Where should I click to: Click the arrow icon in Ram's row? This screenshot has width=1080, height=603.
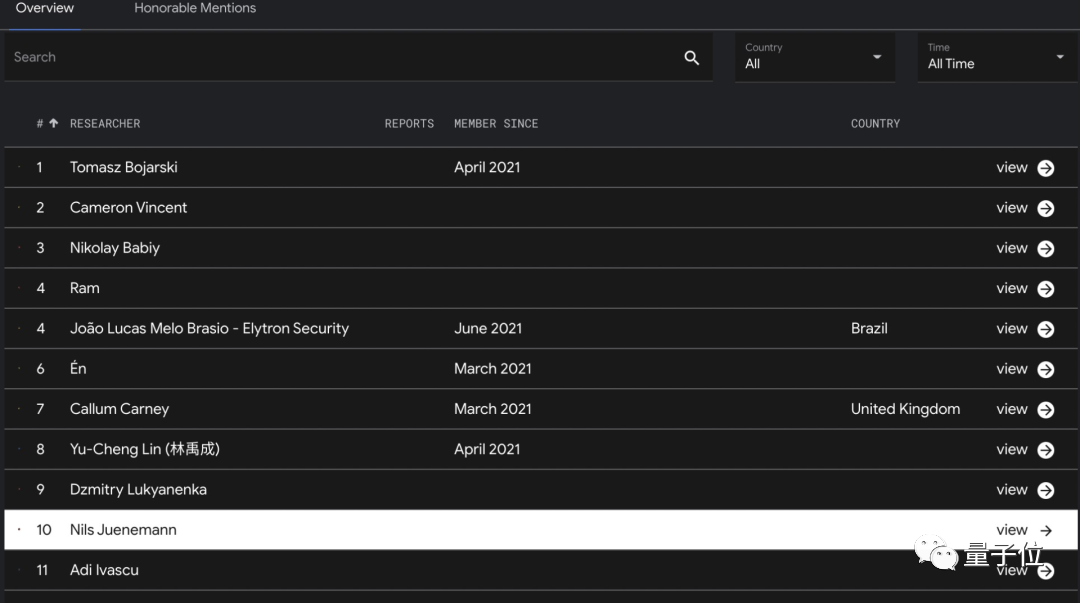(1046, 289)
